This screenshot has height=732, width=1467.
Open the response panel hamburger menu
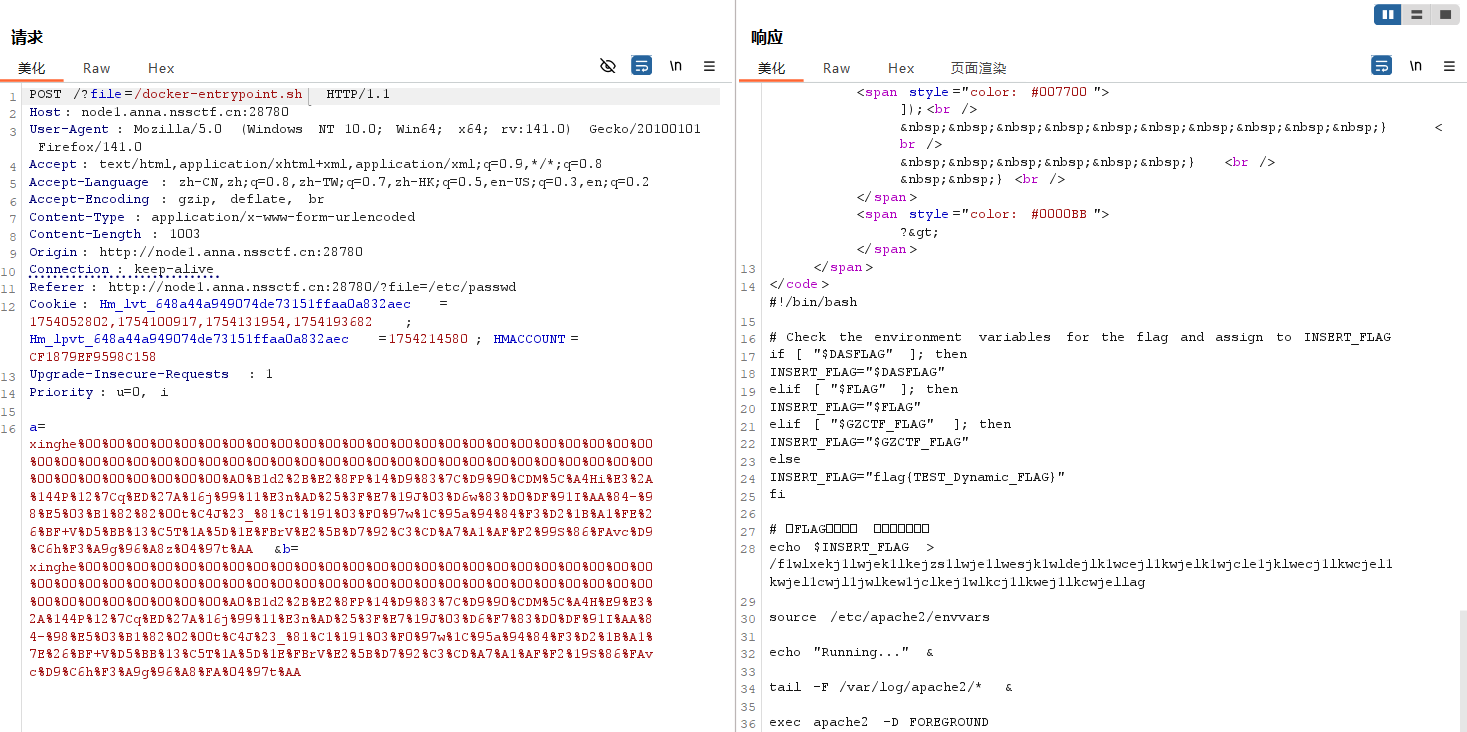1449,66
